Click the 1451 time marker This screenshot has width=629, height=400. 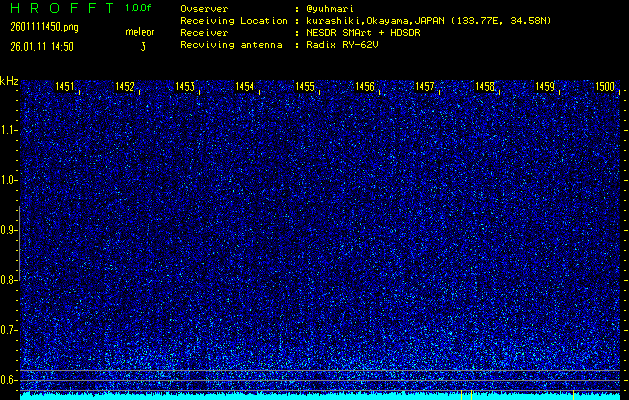(x=64, y=87)
